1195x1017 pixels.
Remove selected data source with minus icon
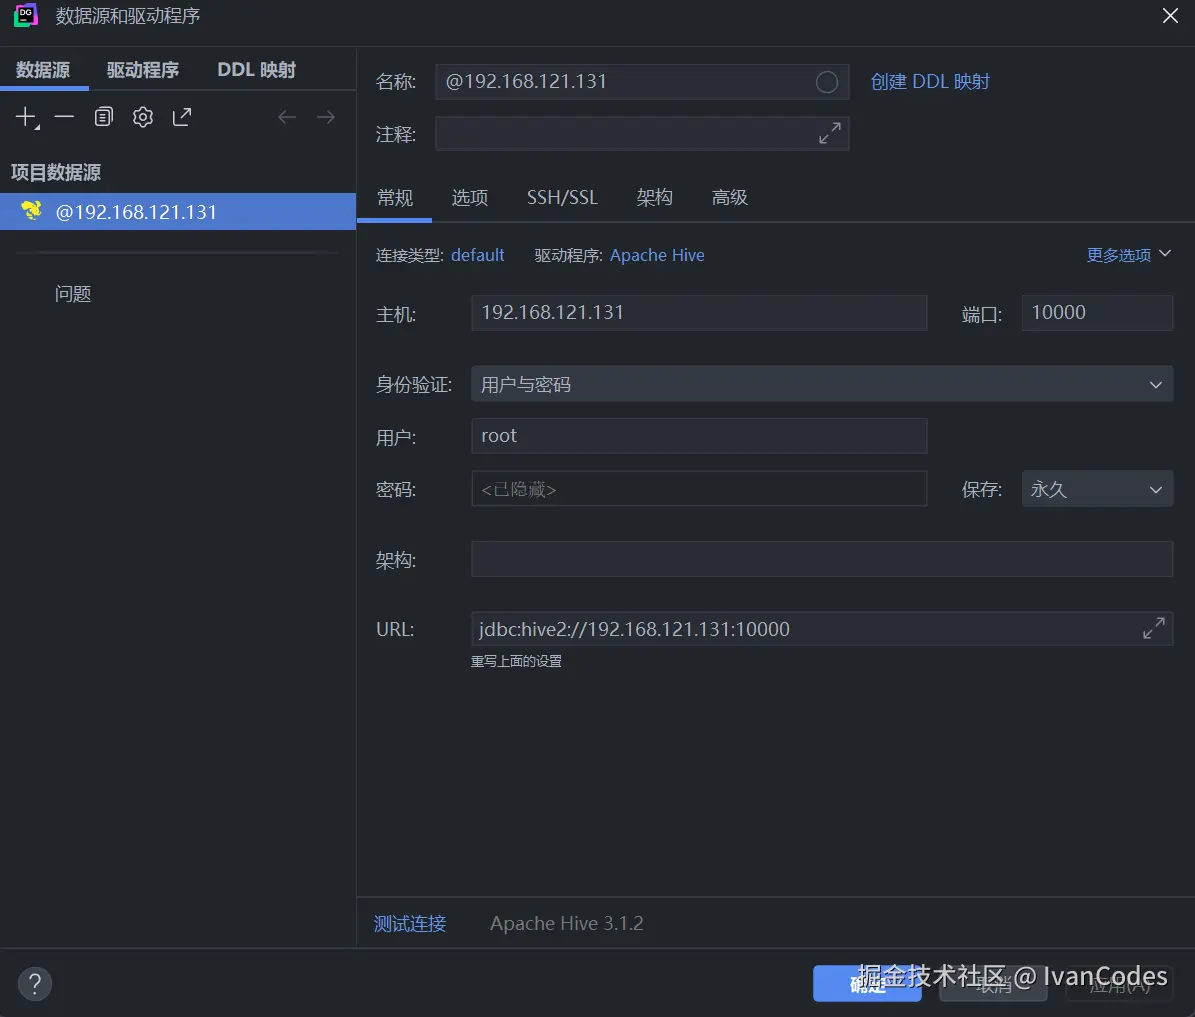tap(64, 117)
